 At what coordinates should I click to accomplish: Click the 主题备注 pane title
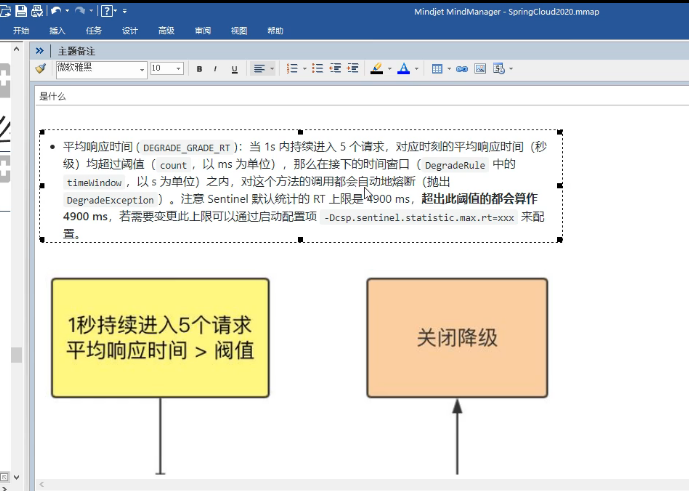76,51
